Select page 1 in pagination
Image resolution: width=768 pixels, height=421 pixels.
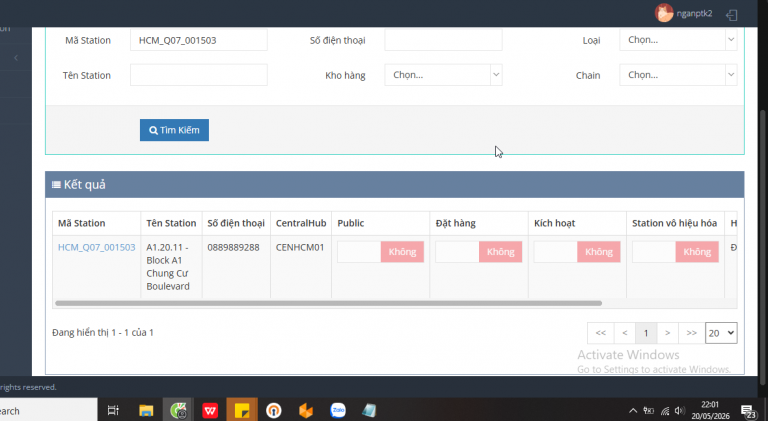pos(646,333)
